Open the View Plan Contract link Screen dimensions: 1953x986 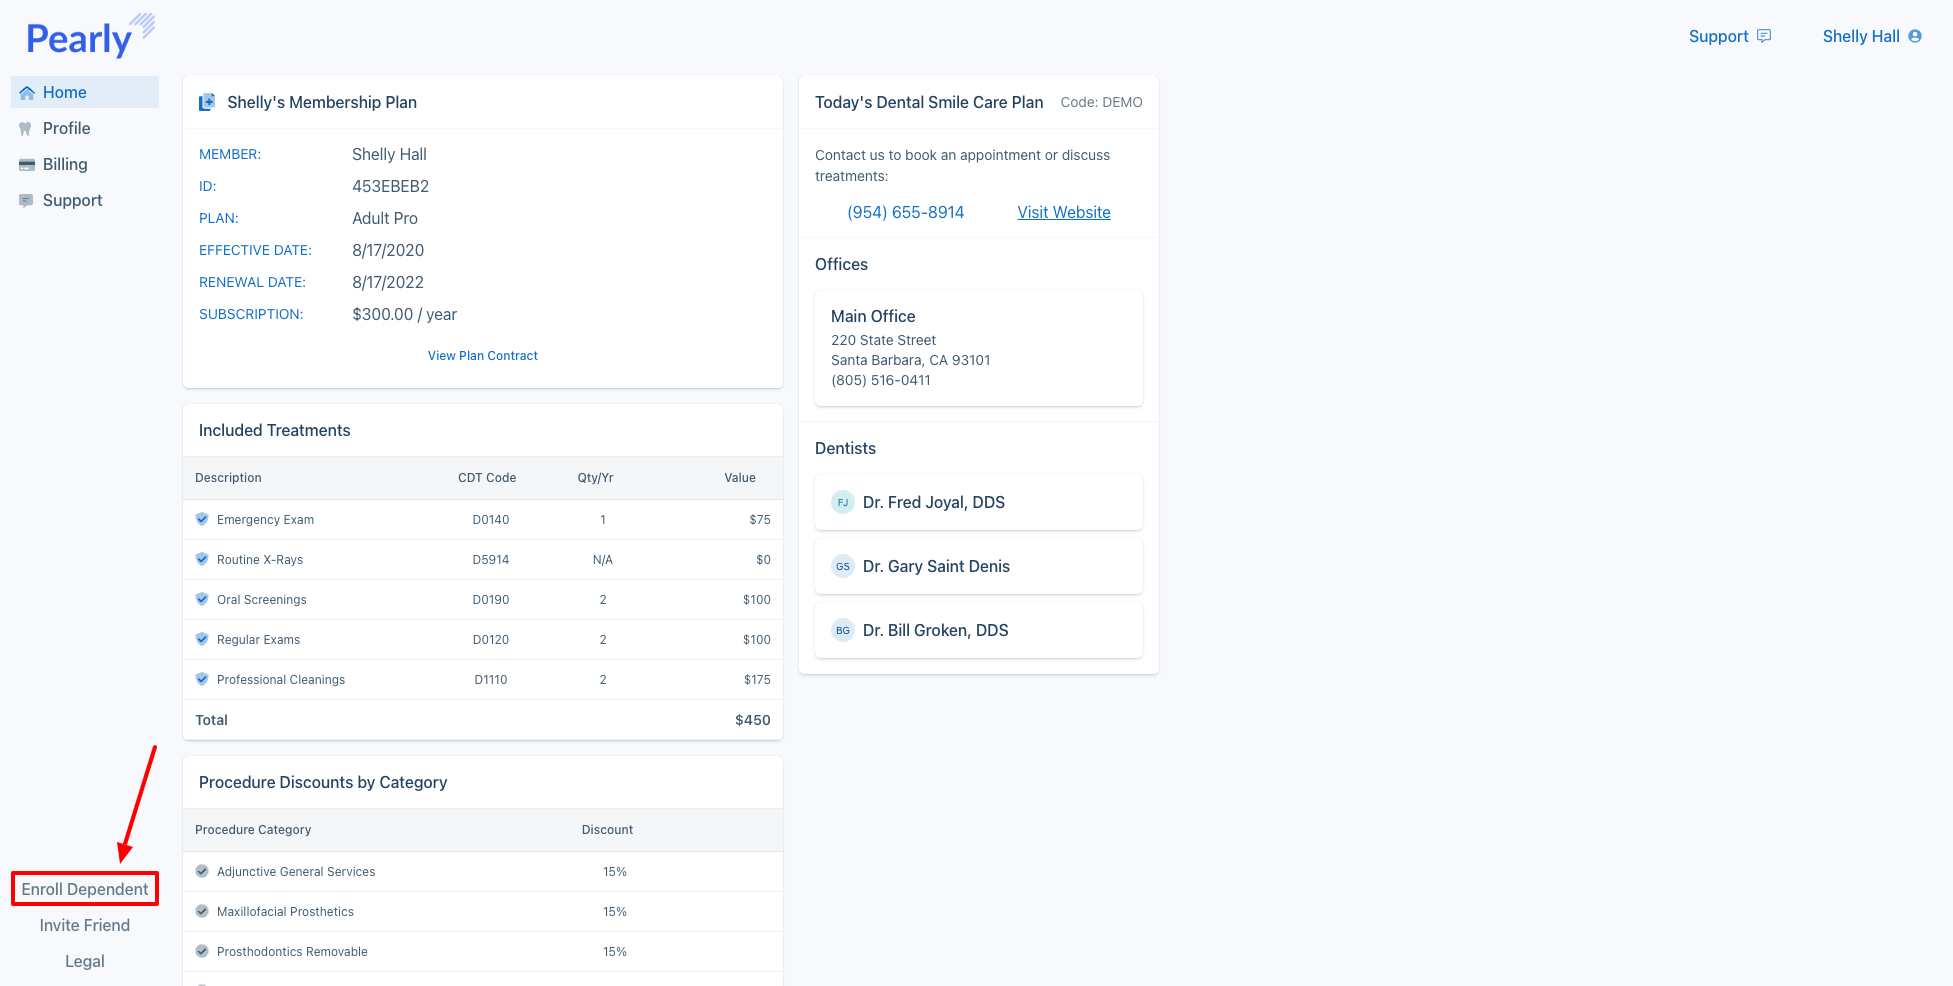click(482, 356)
